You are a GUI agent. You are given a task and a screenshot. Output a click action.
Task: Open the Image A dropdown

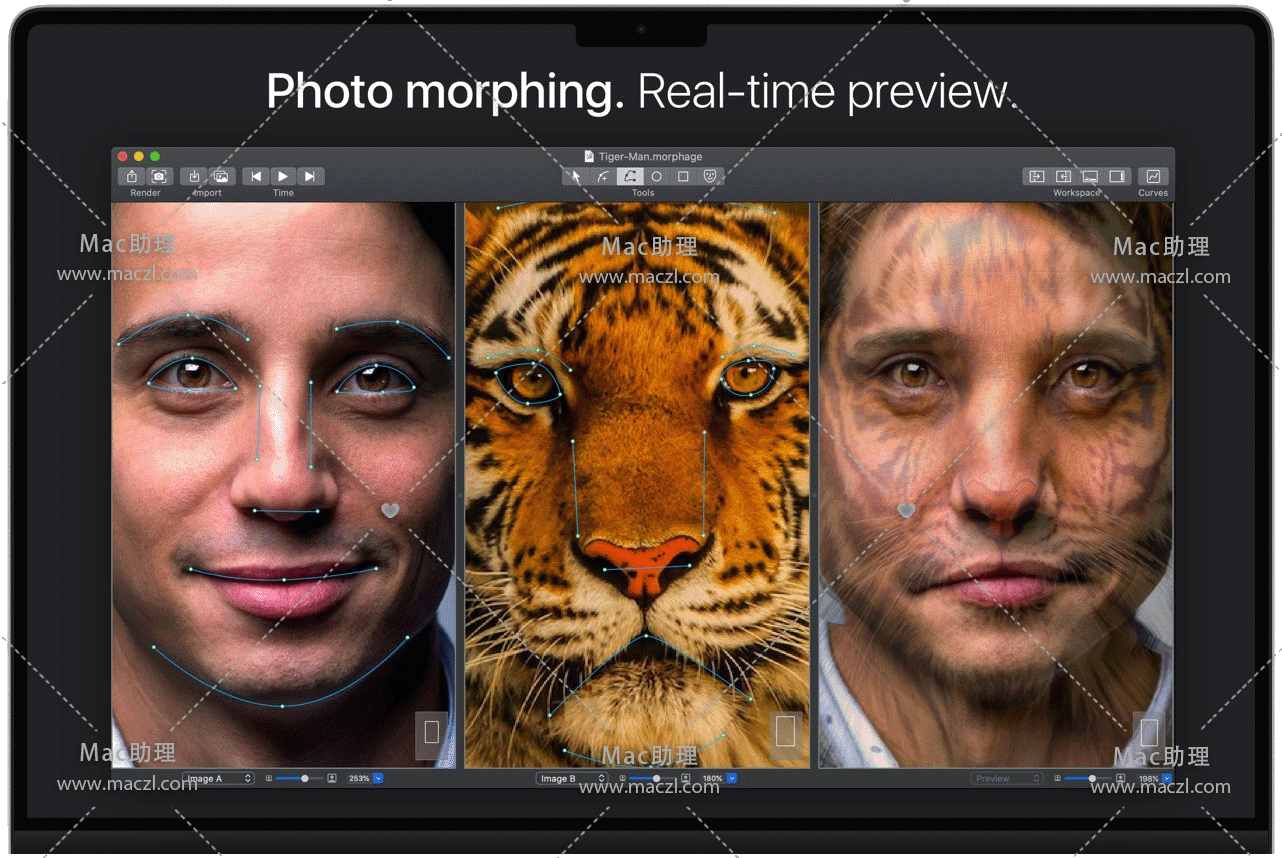tap(218, 778)
